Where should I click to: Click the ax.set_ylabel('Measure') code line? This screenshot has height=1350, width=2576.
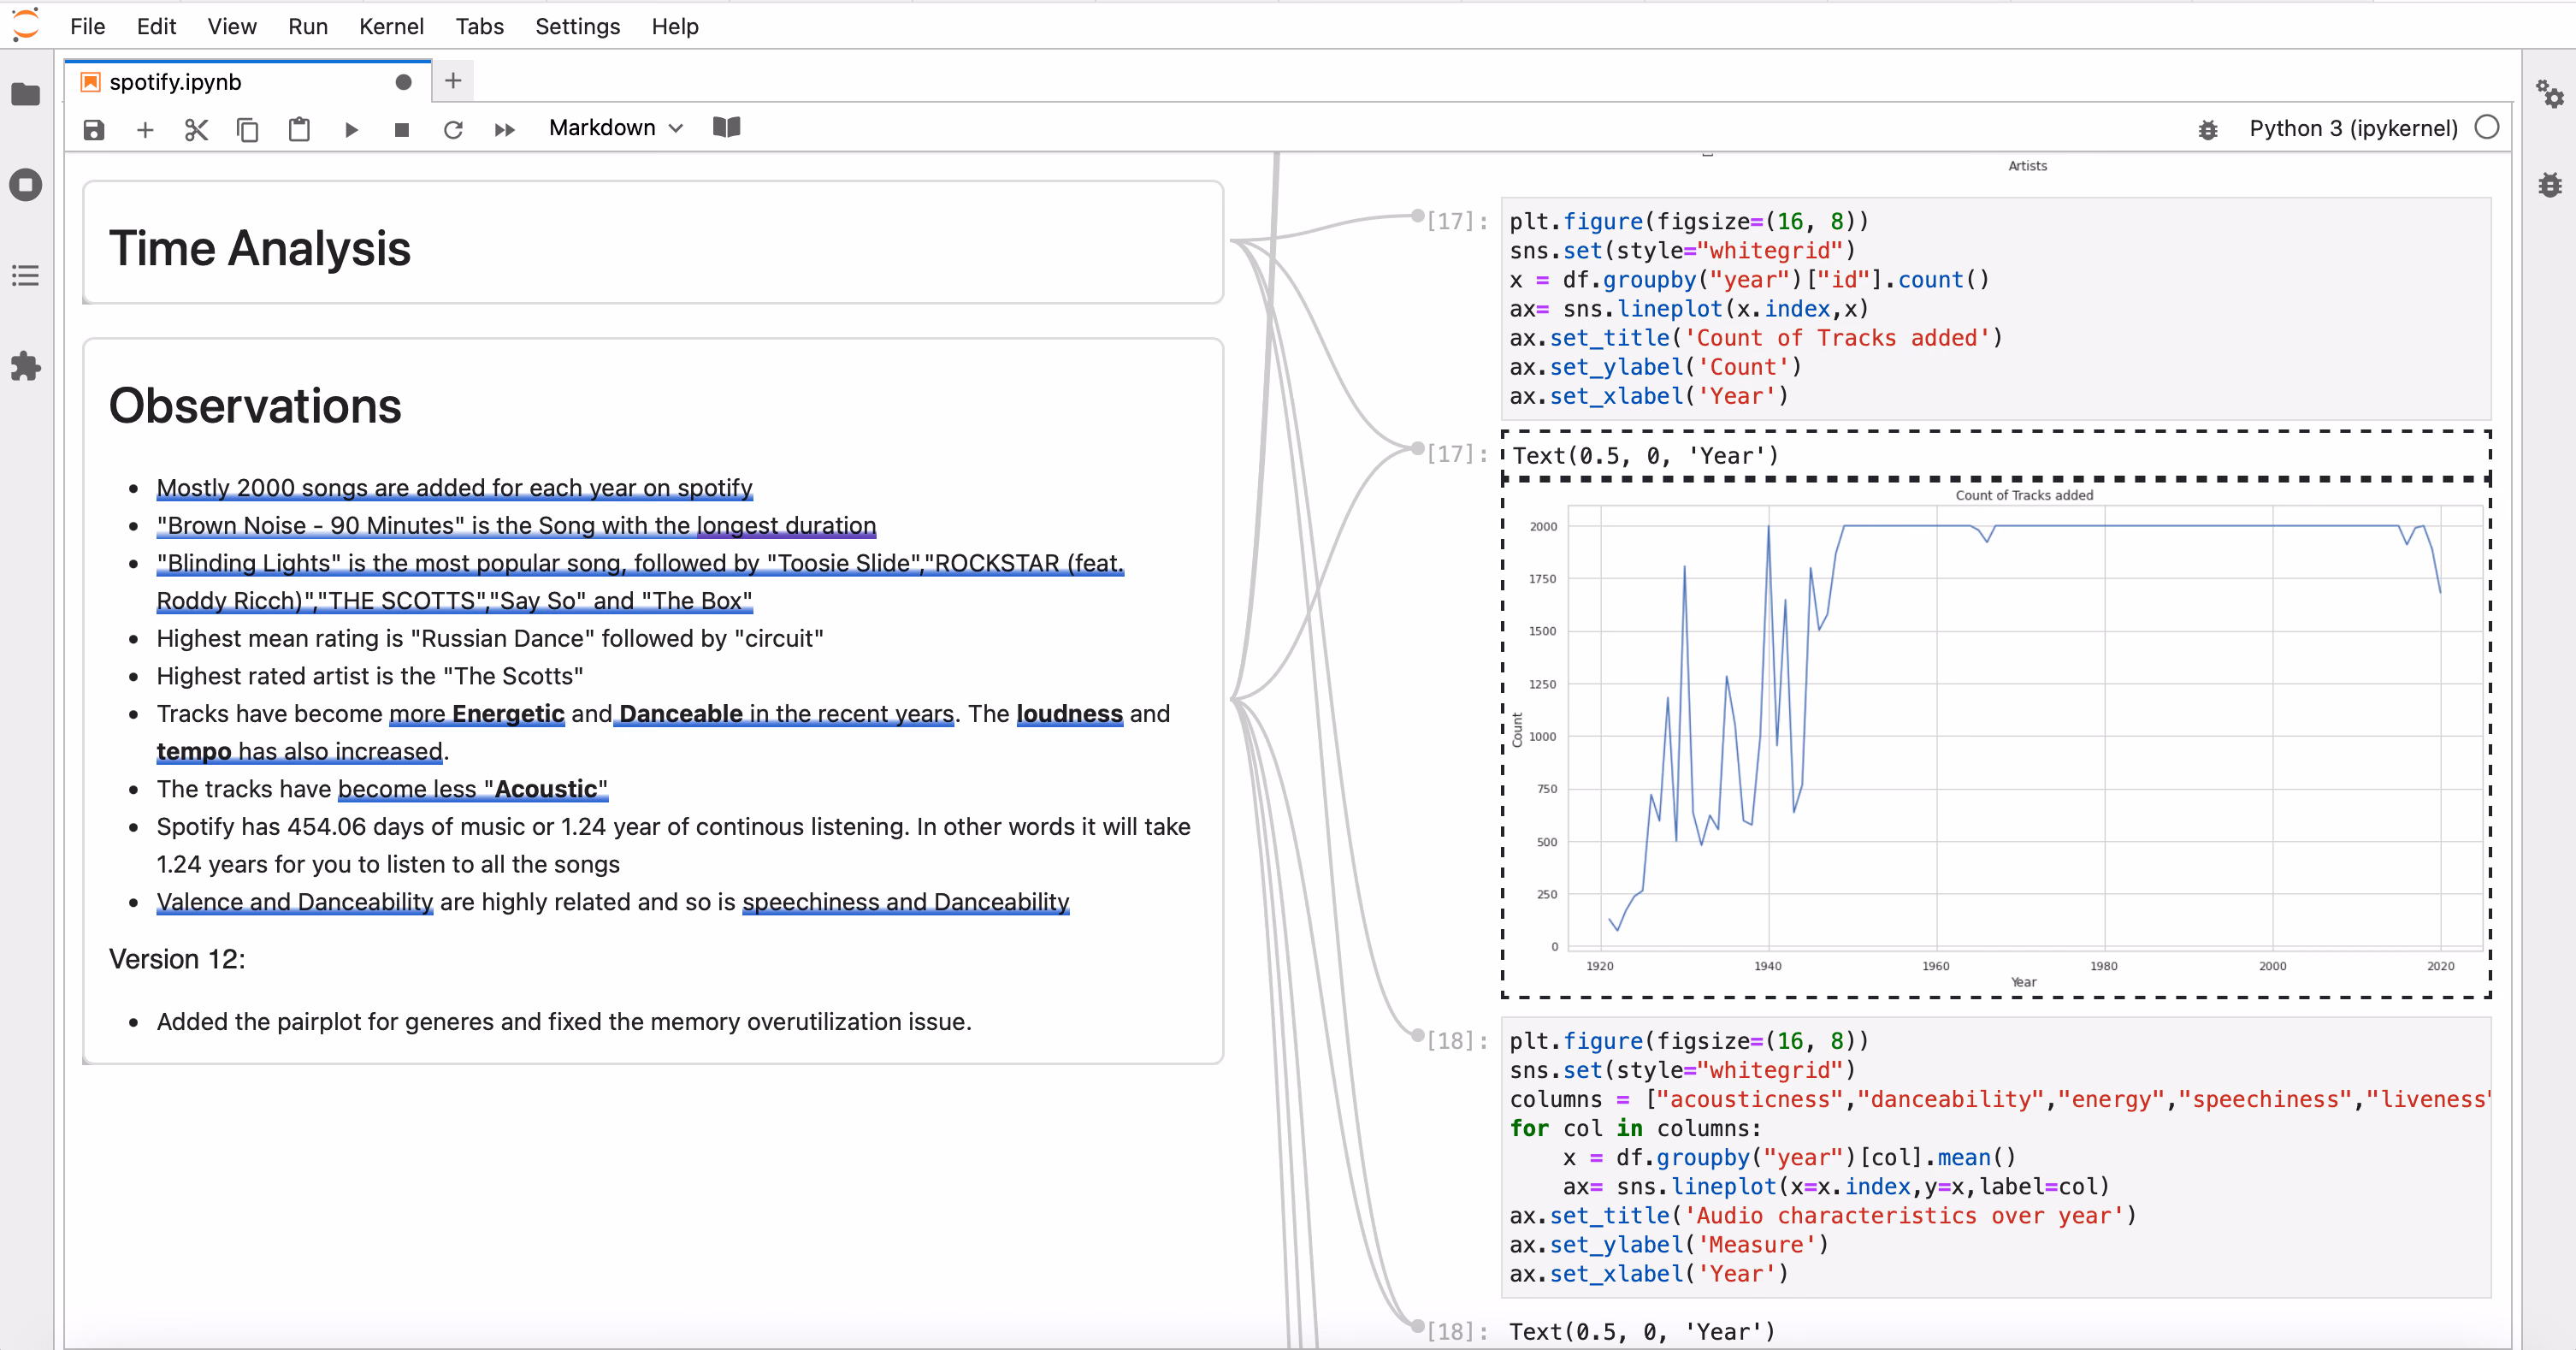1669,1245
